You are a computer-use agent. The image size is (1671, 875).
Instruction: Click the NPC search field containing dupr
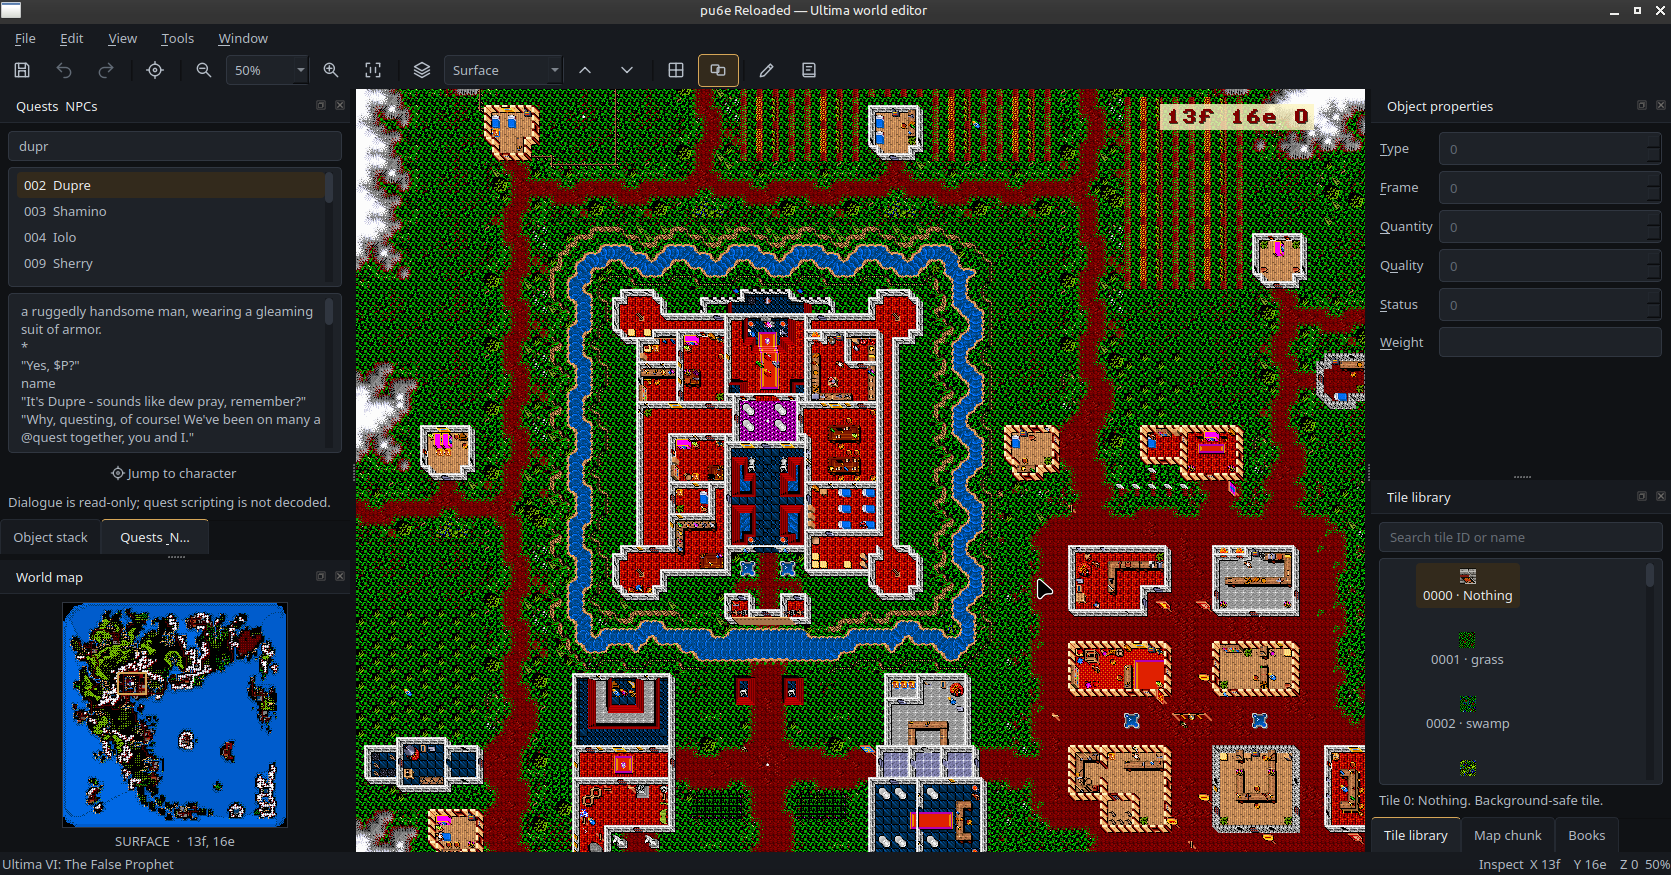(175, 146)
